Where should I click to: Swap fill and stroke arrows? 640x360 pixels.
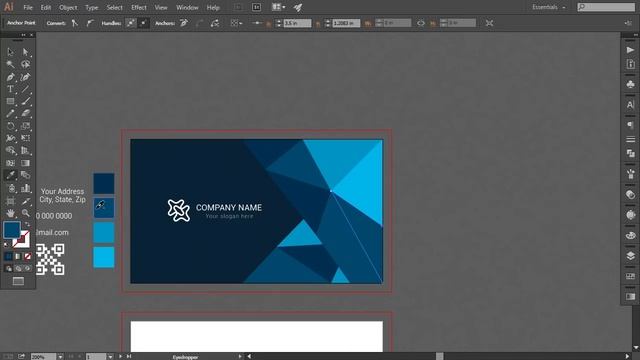tap(27, 224)
